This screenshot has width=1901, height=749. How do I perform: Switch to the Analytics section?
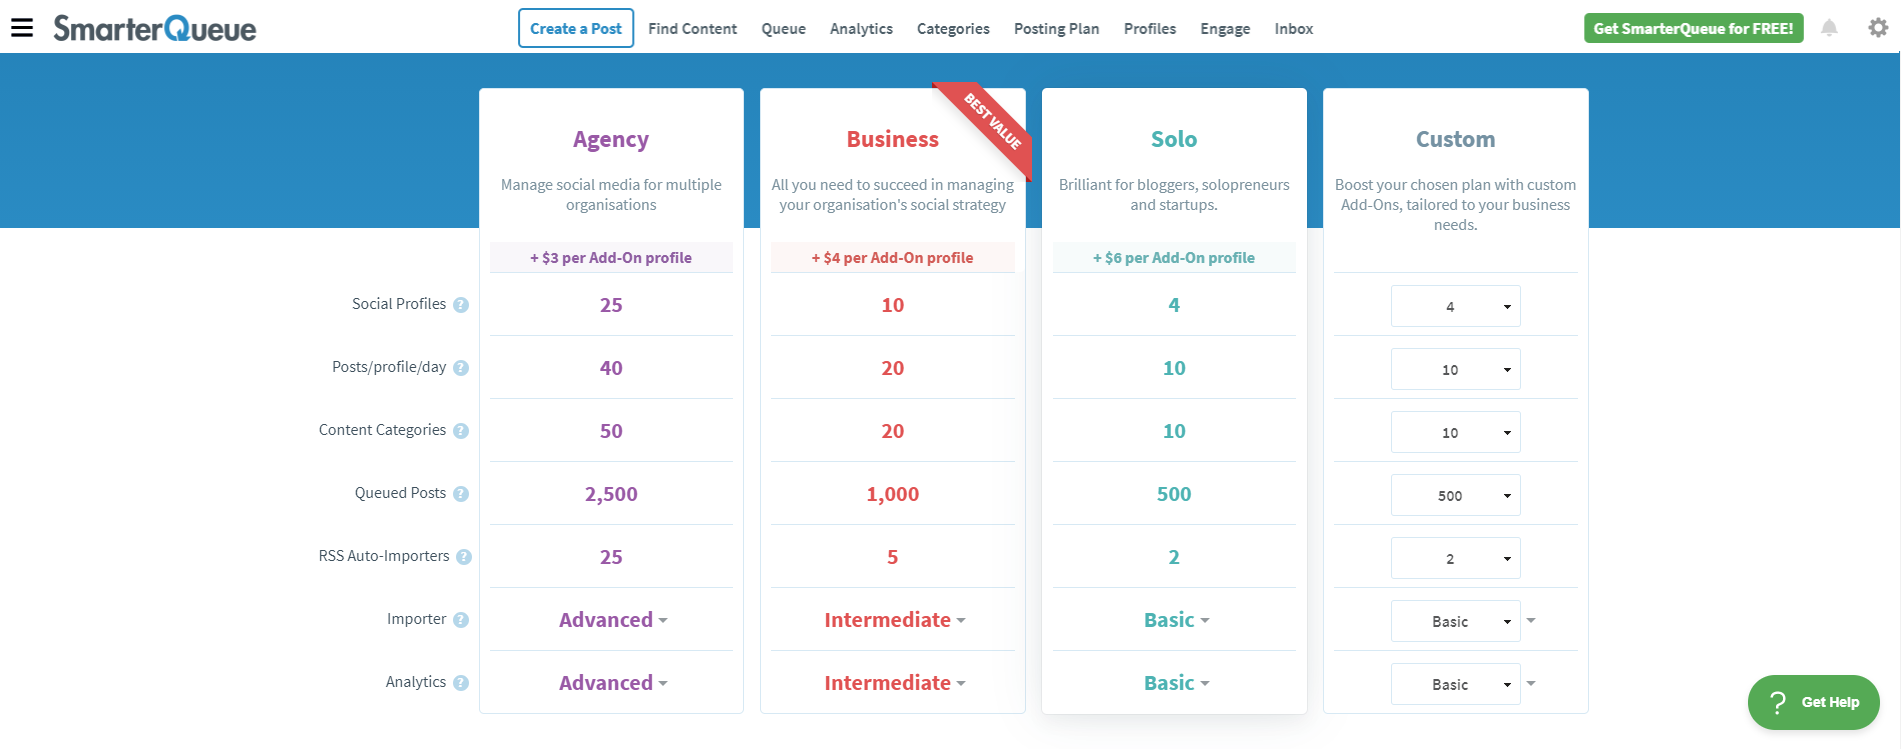coord(860,28)
